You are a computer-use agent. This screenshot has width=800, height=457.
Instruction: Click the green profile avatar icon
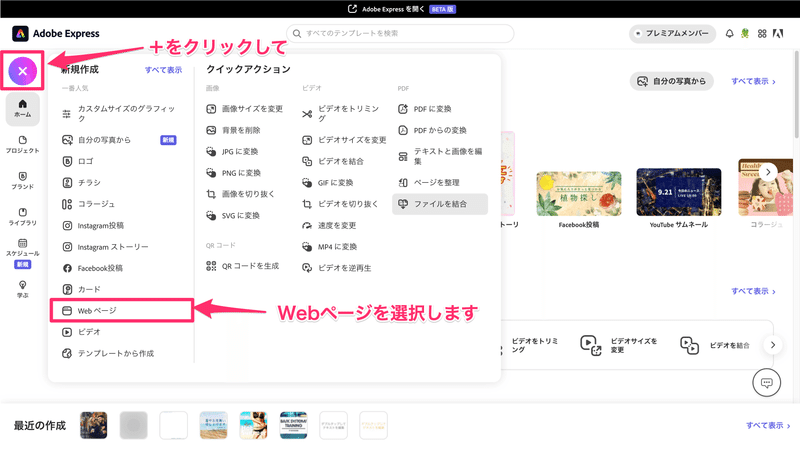point(745,34)
